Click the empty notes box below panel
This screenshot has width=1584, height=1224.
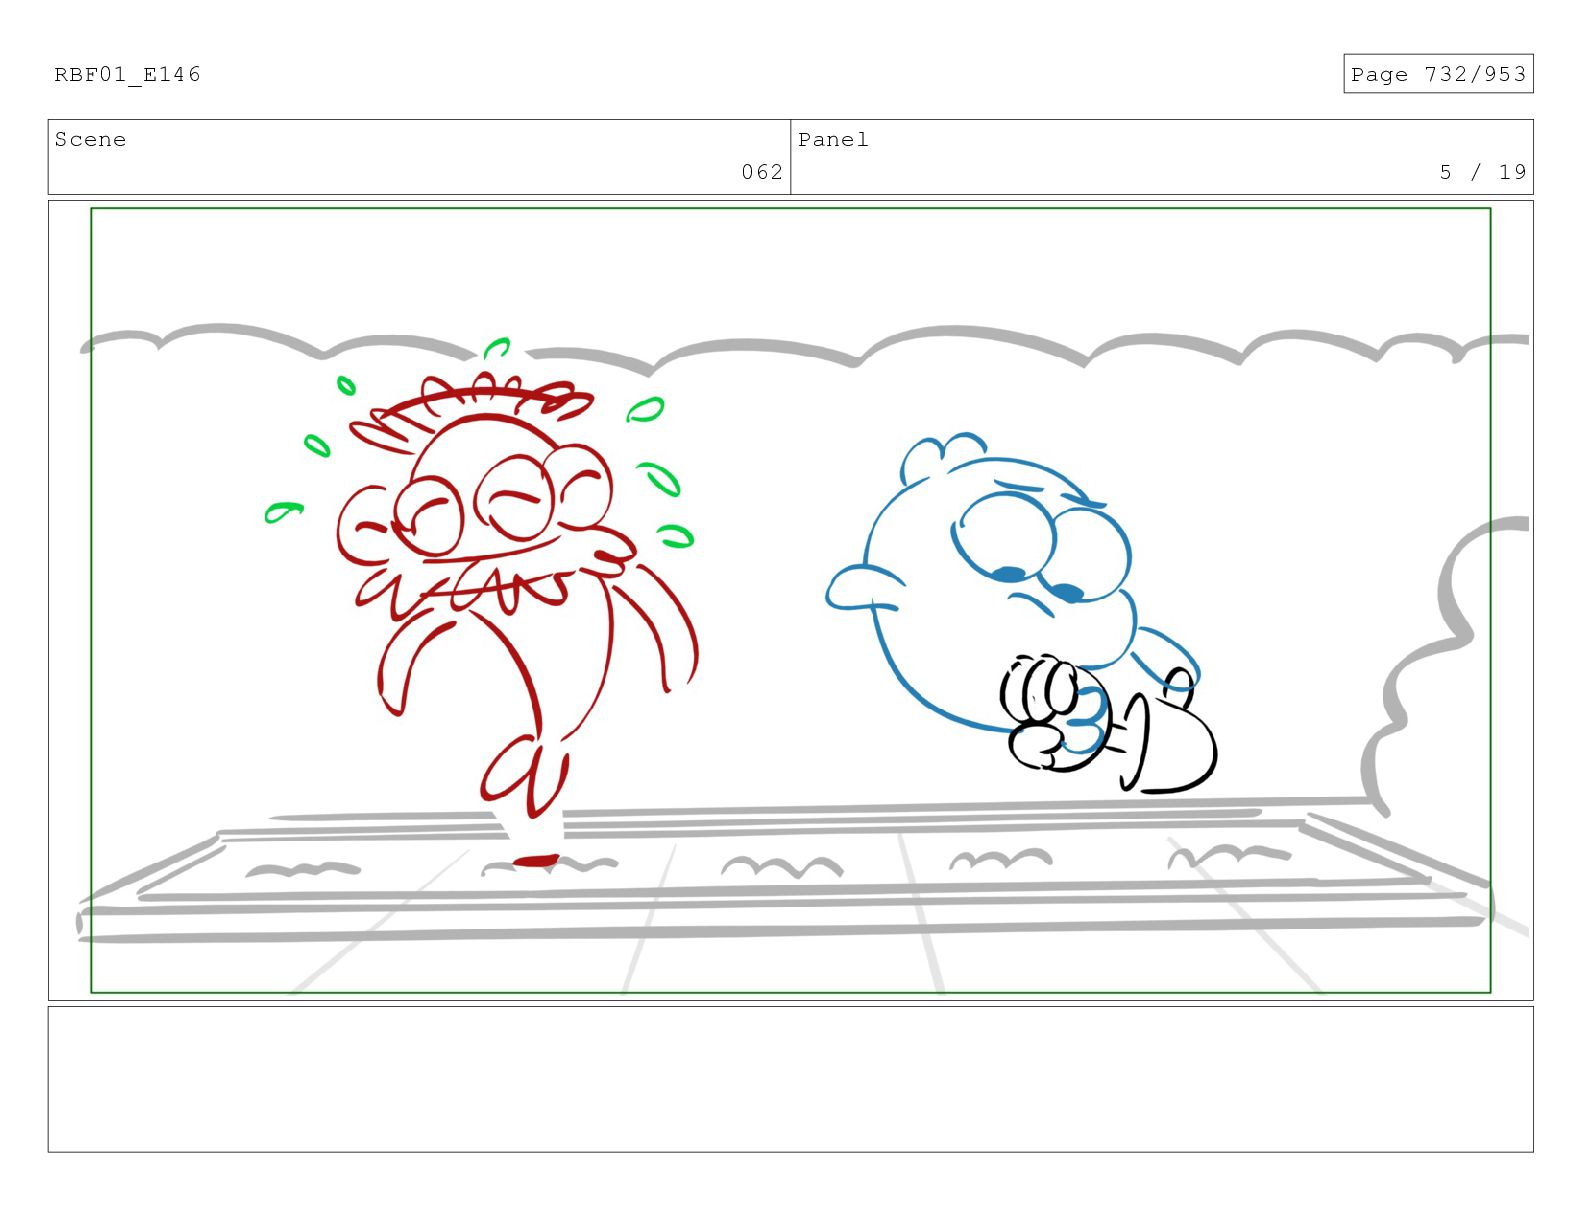790,1079
